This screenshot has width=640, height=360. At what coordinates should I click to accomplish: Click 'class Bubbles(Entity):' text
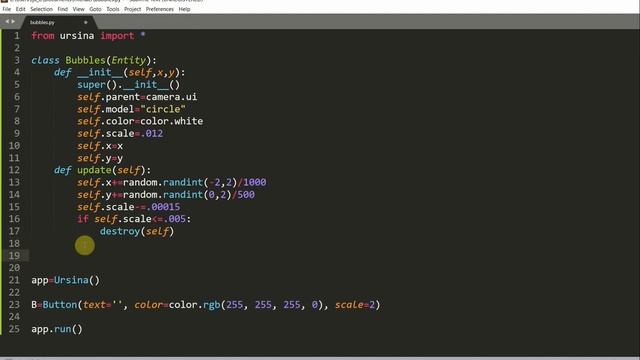point(94,60)
